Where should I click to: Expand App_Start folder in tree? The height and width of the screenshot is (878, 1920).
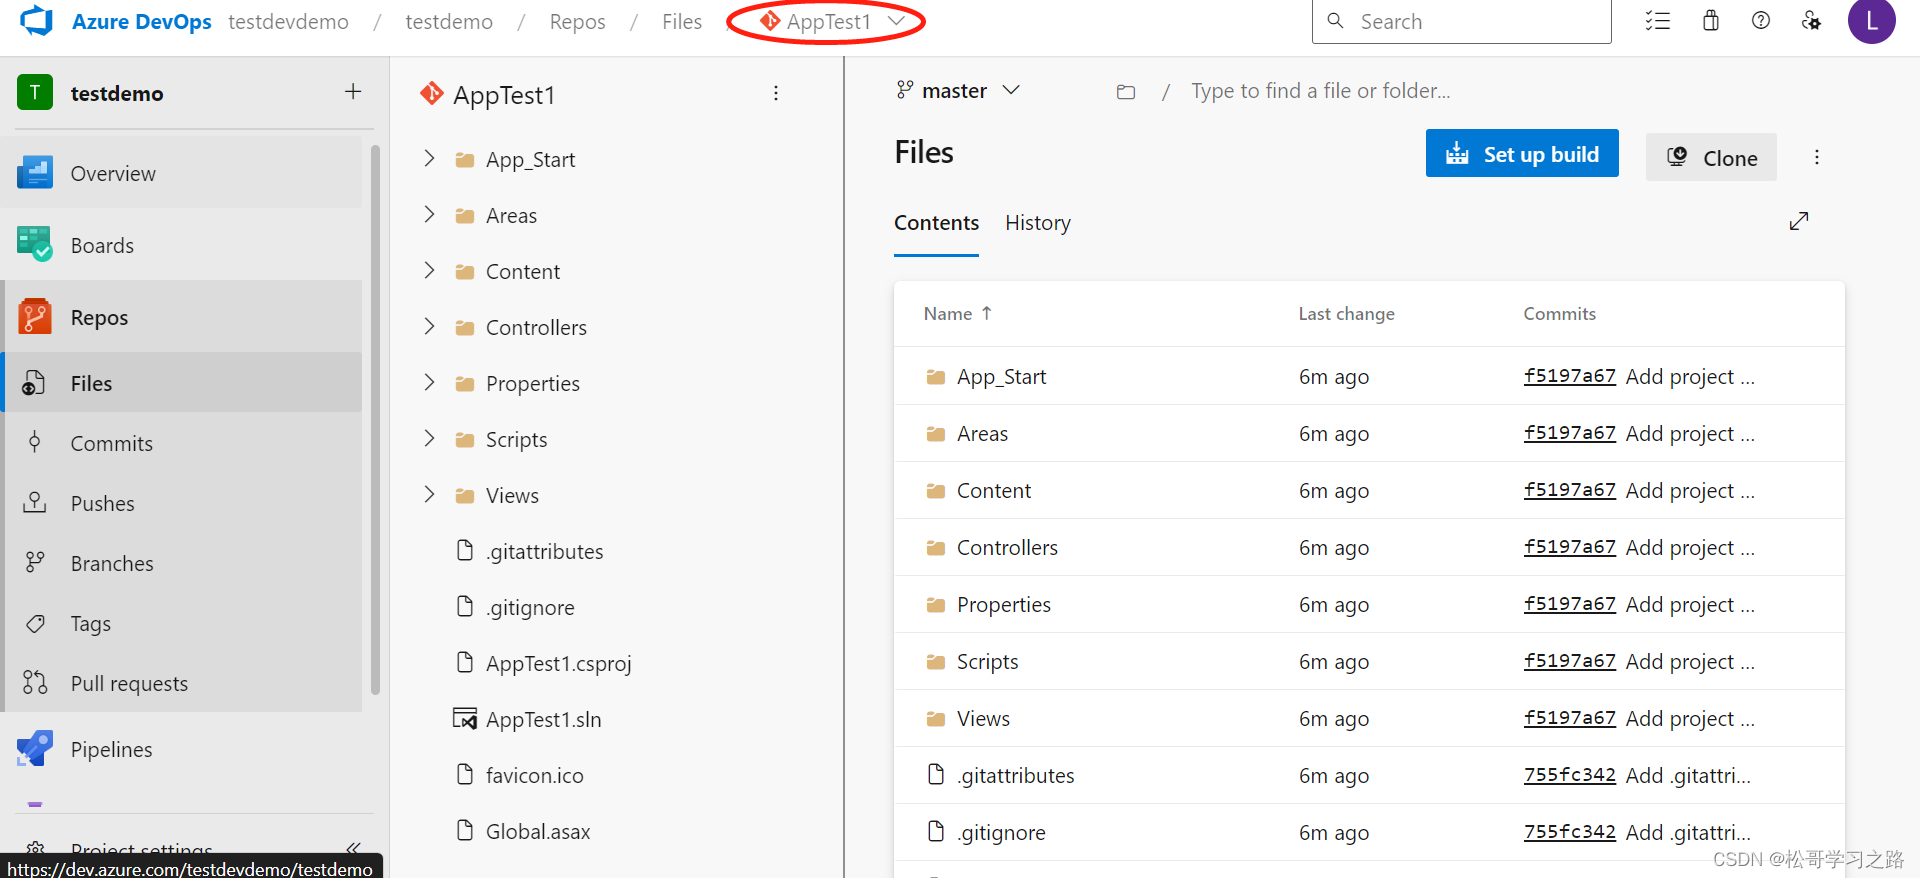[x=429, y=158]
